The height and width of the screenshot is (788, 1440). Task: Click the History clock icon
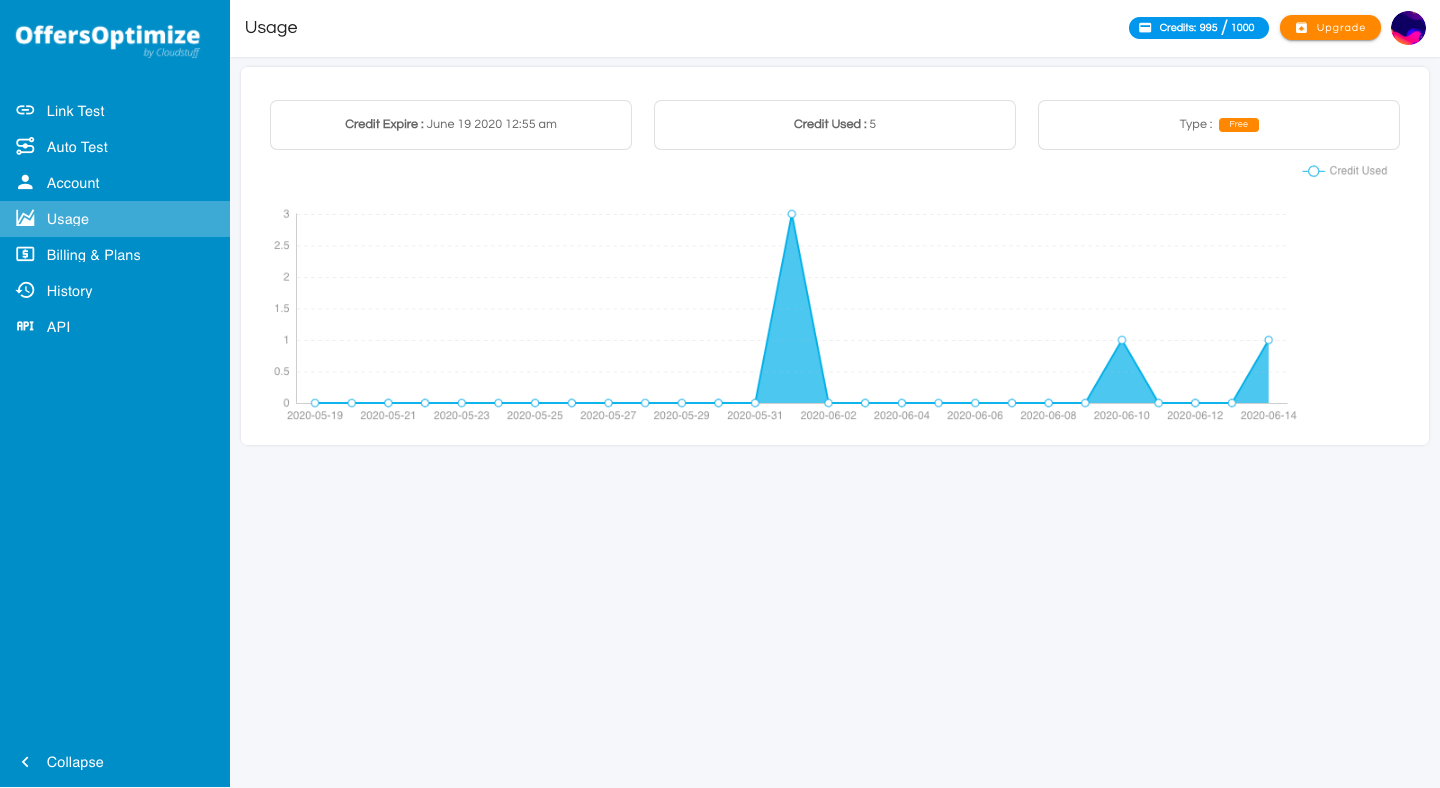click(x=25, y=290)
